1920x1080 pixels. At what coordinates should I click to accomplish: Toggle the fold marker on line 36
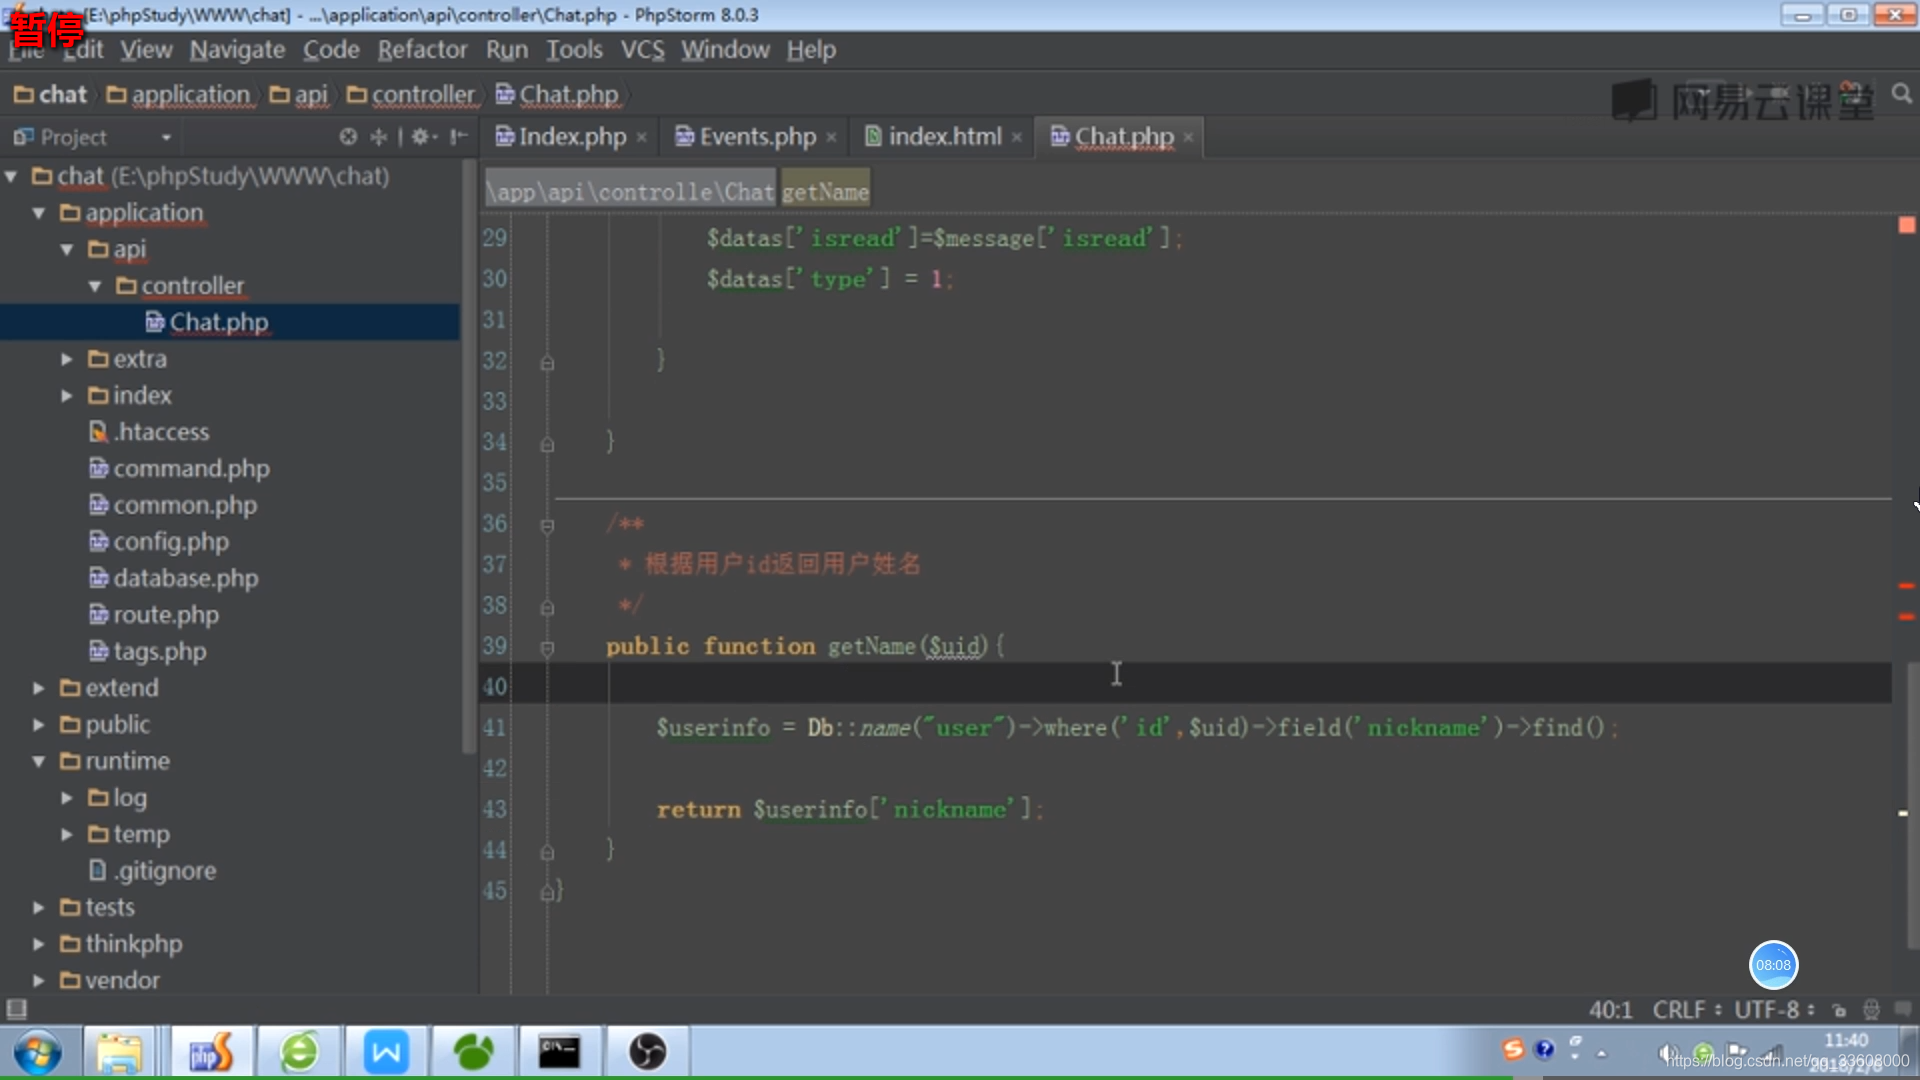click(547, 526)
